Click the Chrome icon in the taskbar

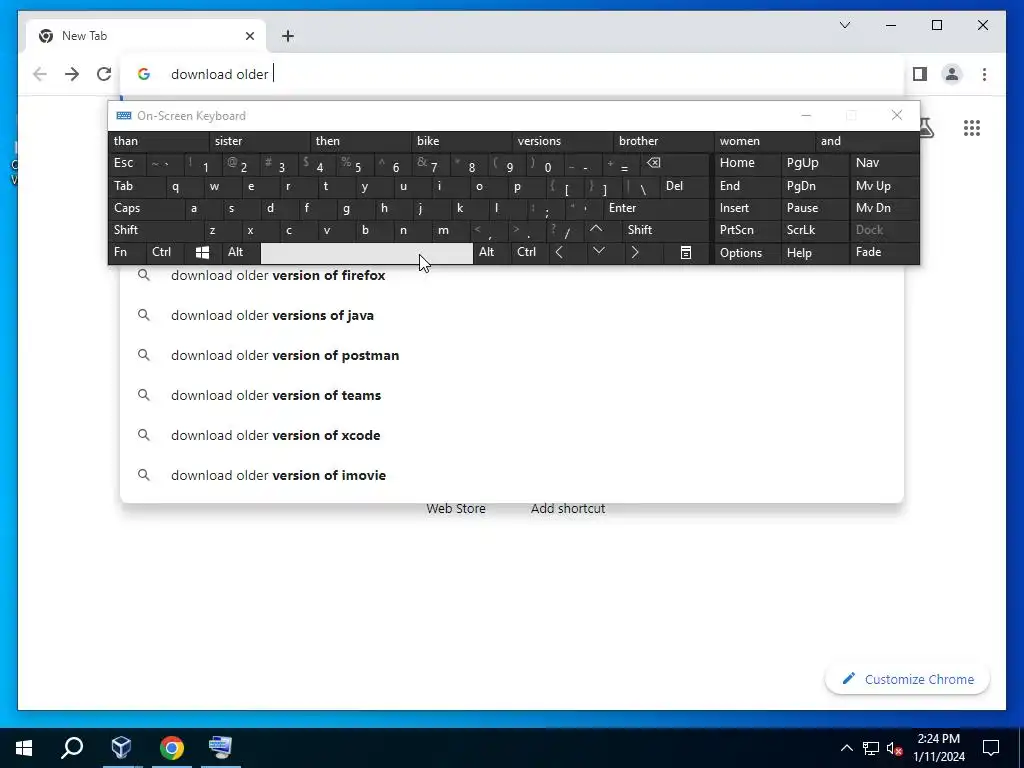(x=172, y=748)
